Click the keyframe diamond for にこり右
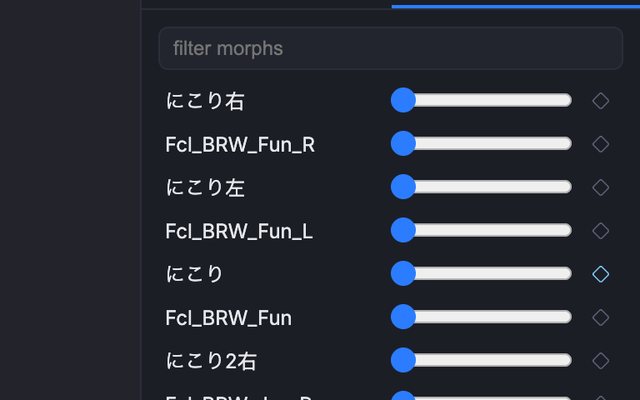Screen dimensions: 640x400 coord(600,101)
